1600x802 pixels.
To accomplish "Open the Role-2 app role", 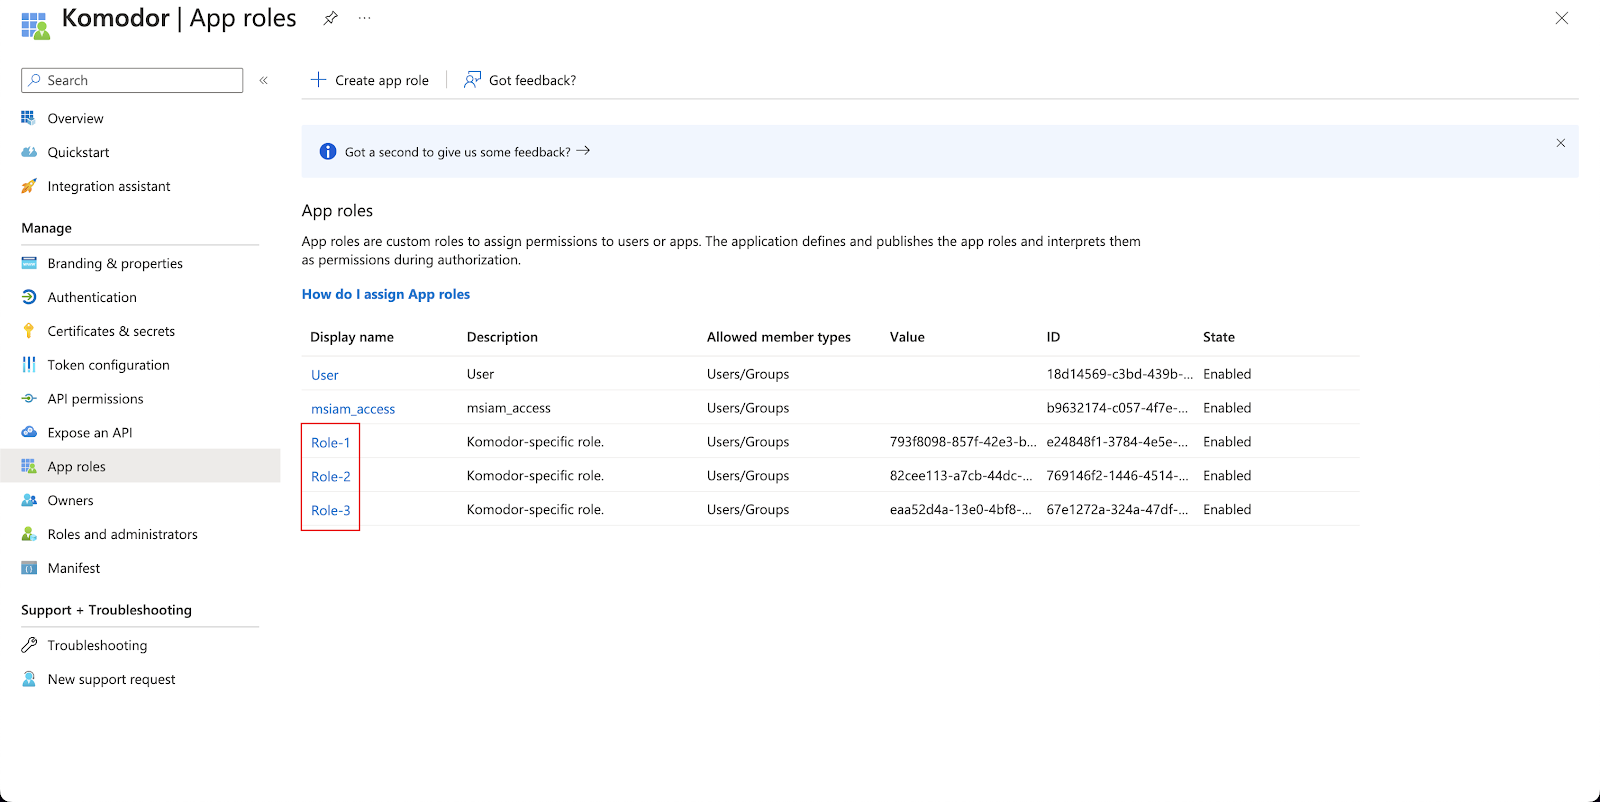I will coord(331,477).
